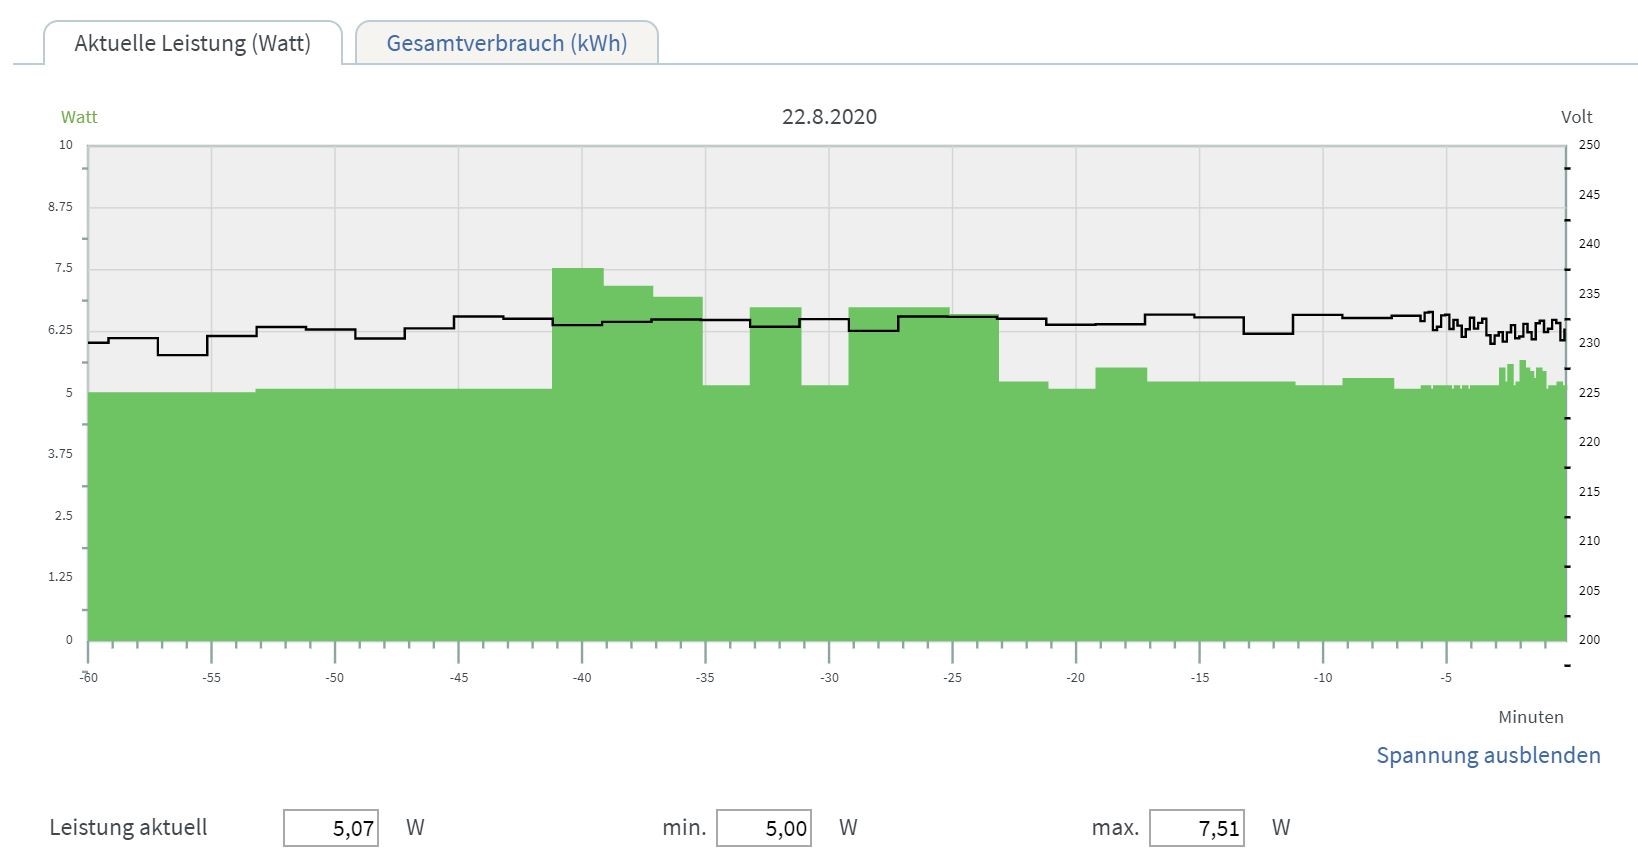Click the tallest green power bar at 7.5 watts

[x=578, y=453]
